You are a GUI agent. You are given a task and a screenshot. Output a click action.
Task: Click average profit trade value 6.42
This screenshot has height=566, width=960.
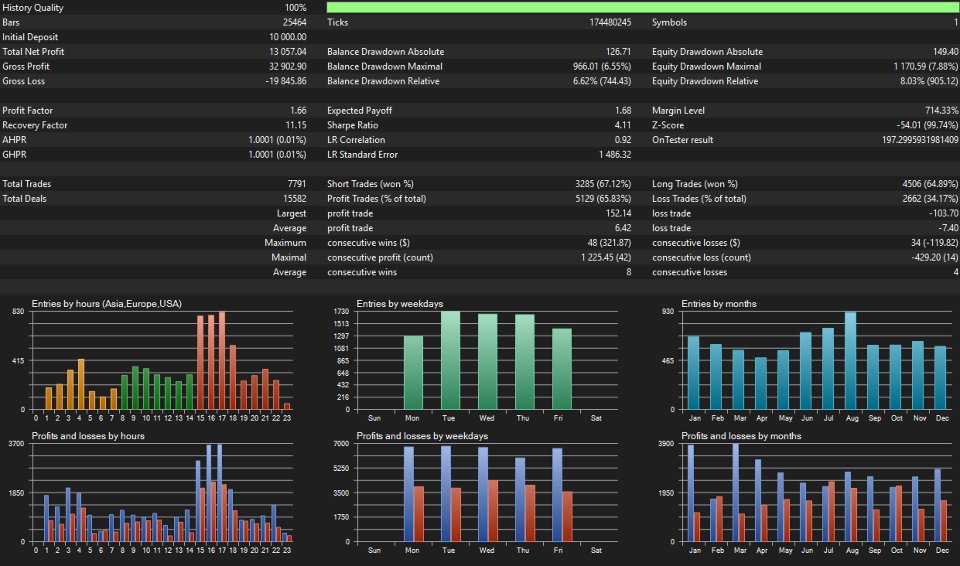pos(623,228)
